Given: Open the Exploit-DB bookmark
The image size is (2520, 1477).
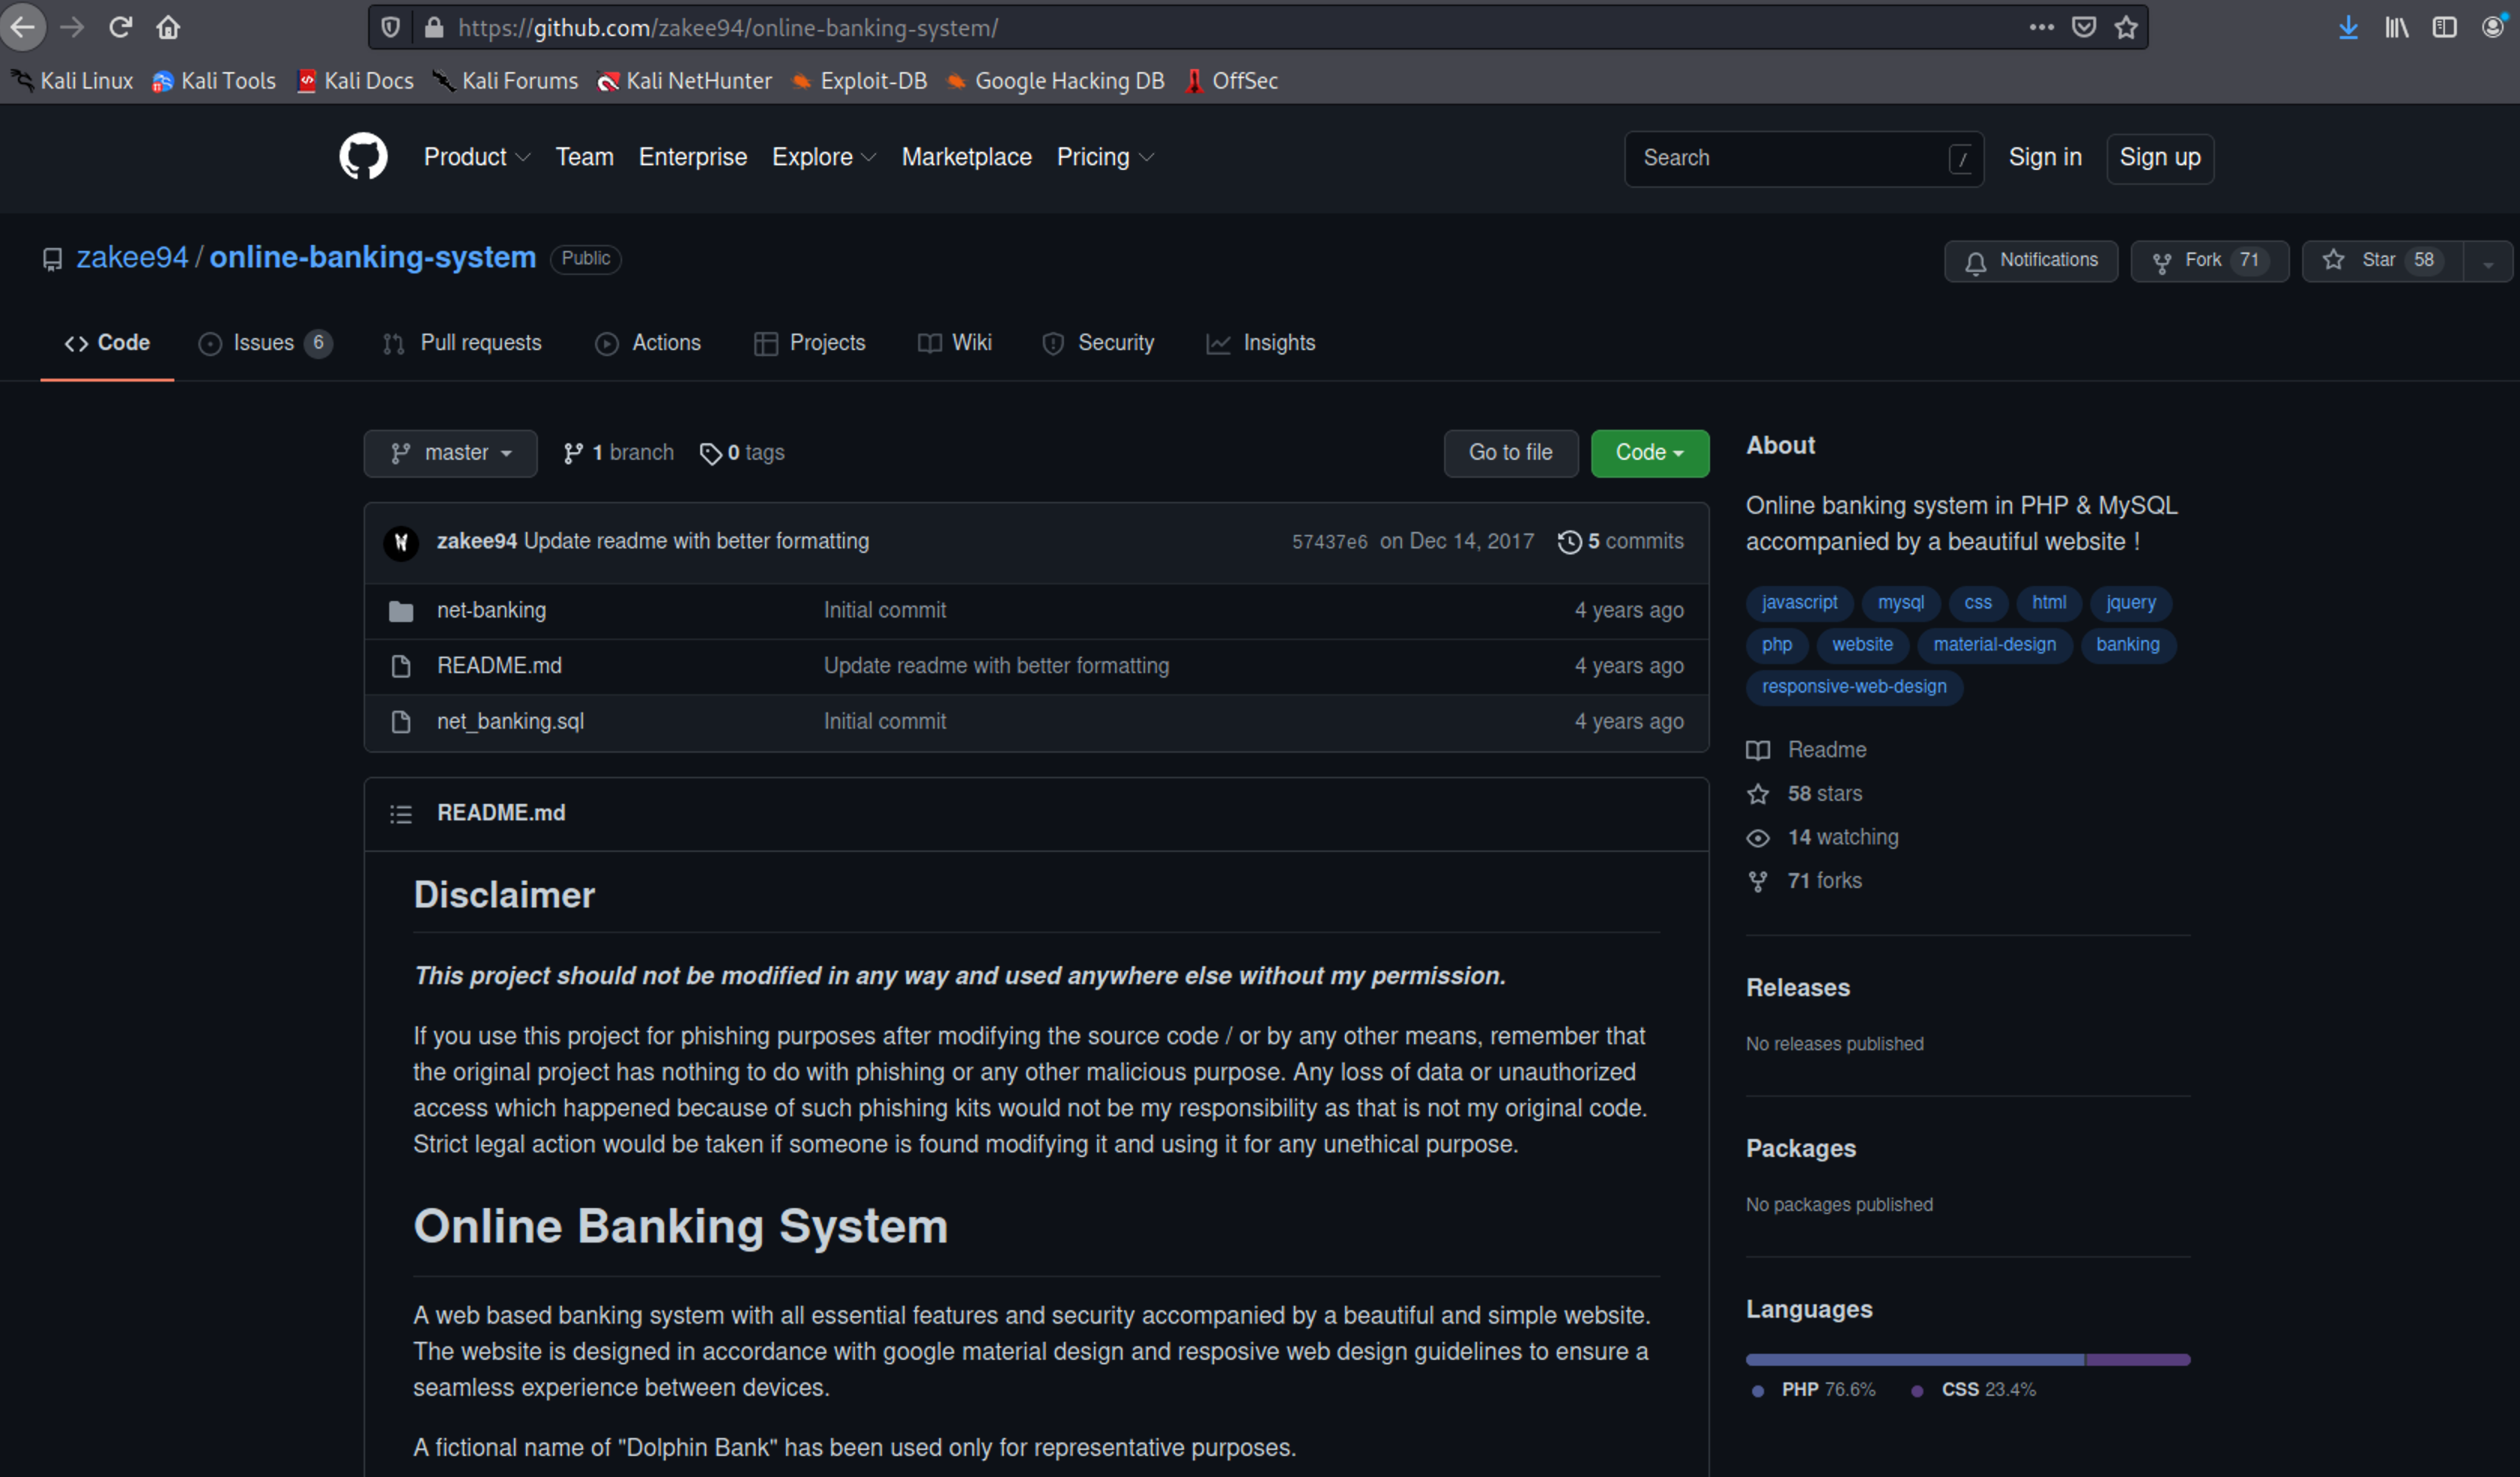Looking at the screenshot, I should coord(859,81).
